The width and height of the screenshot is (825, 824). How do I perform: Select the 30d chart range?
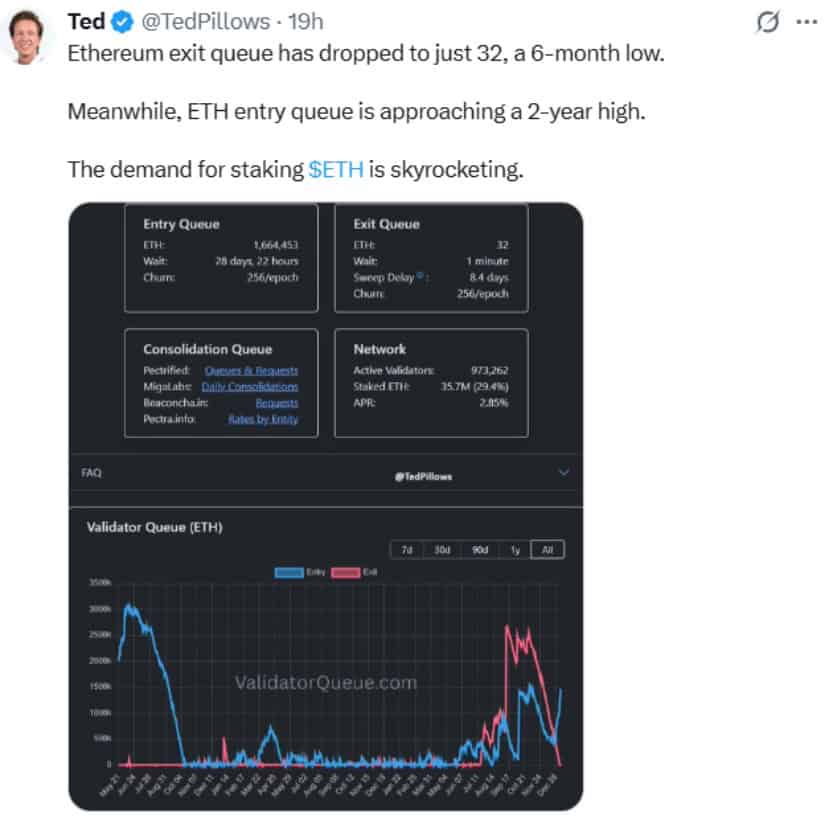441,549
